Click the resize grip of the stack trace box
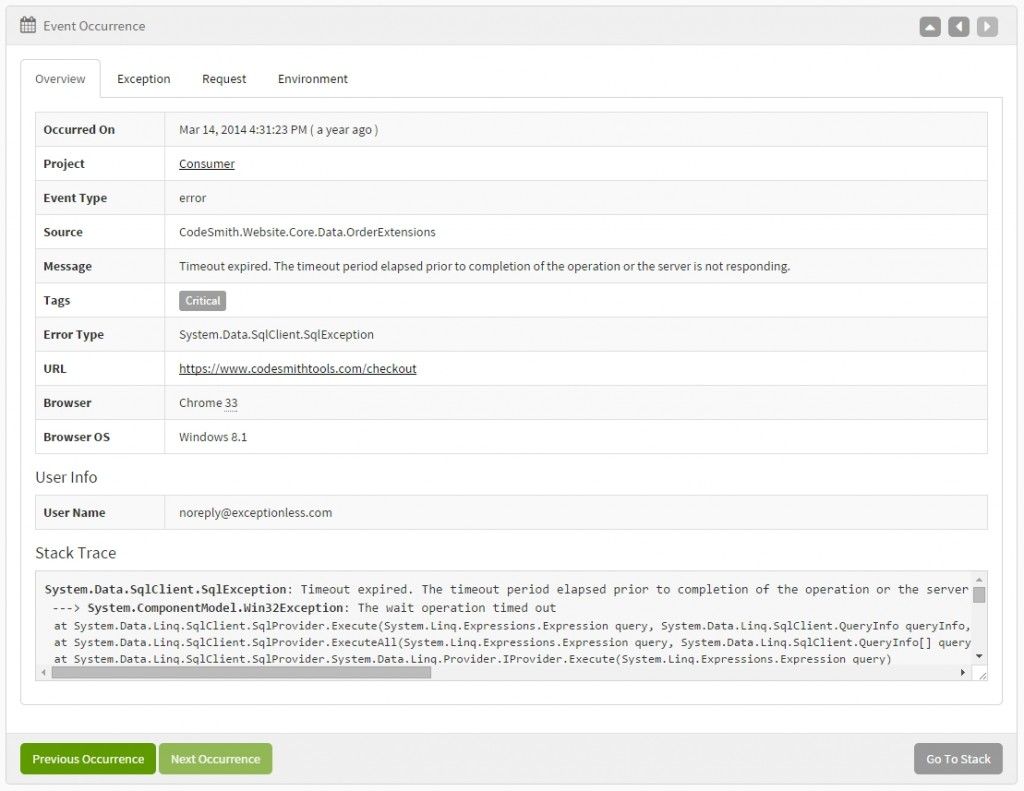This screenshot has height=791, width=1024. [978, 671]
